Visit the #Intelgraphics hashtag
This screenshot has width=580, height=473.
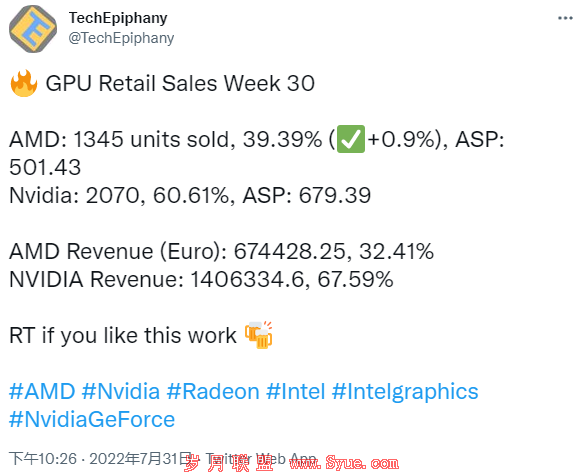point(405,391)
